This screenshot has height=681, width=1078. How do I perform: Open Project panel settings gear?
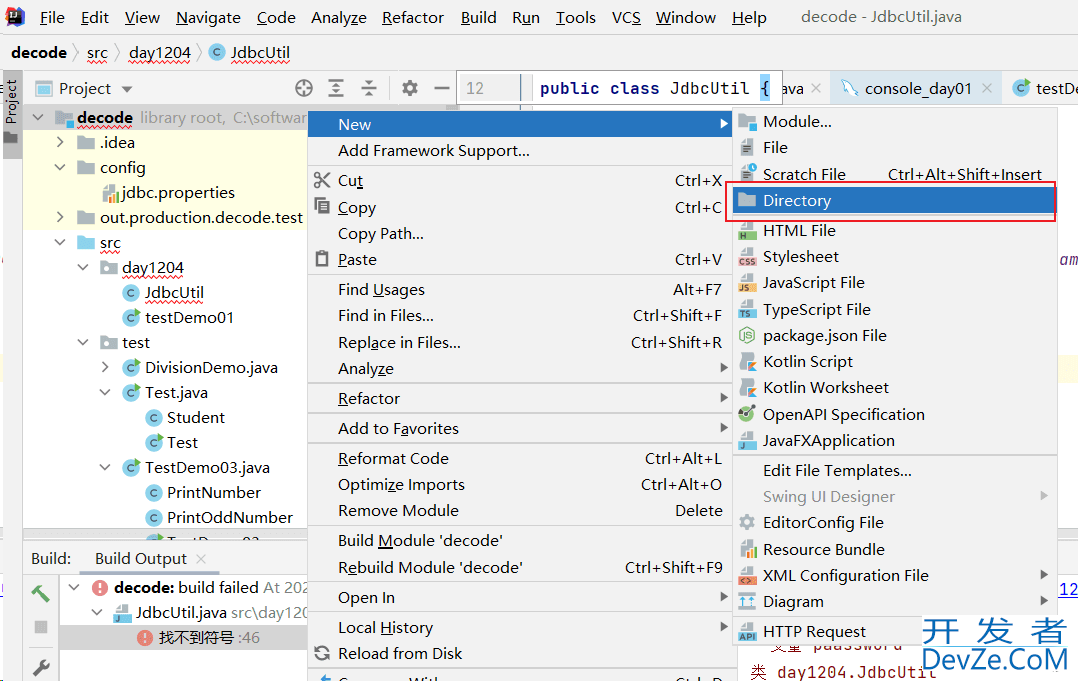click(x=410, y=88)
